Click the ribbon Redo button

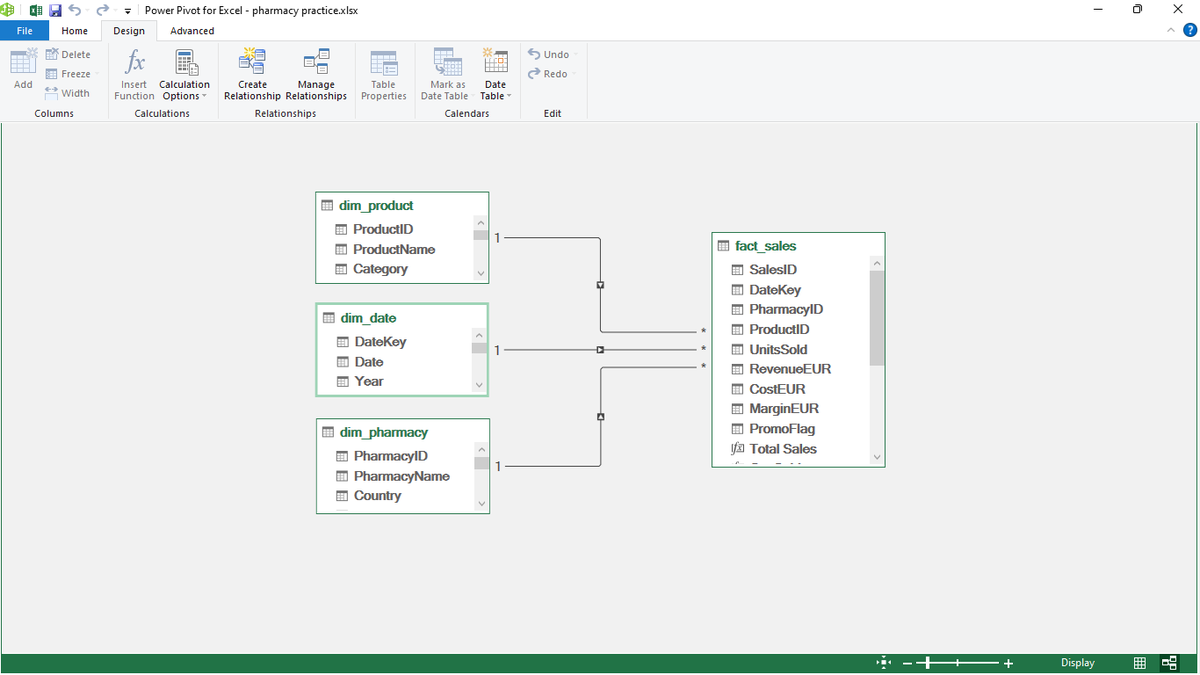pyautogui.click(x=550, y=74)
